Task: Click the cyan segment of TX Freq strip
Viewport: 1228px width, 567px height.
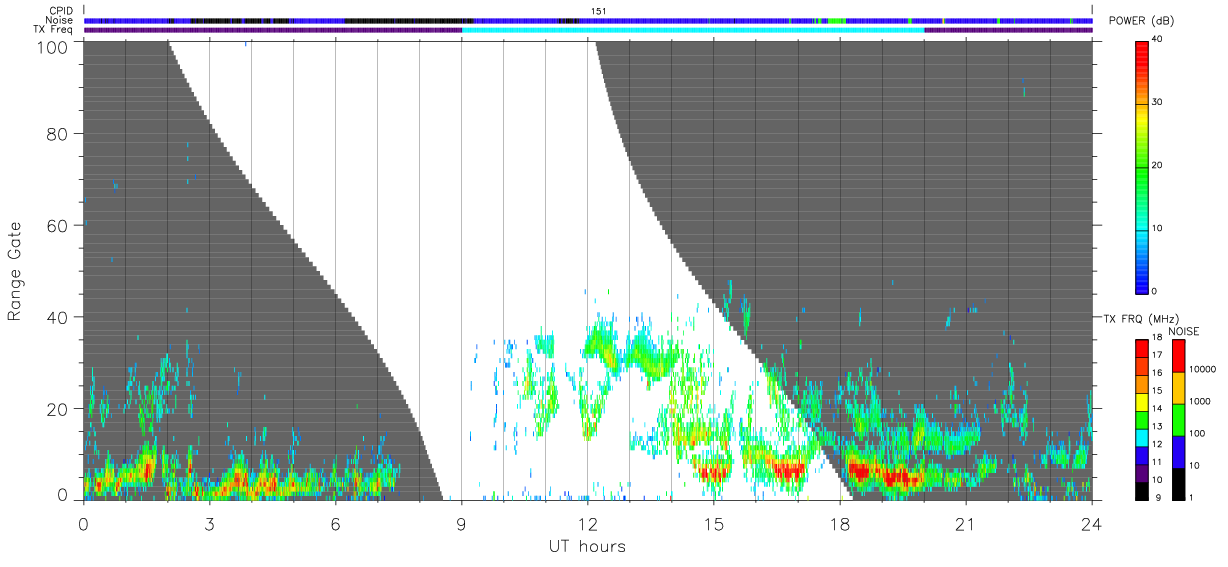Action: pyautogui.click(x=693, y=30)
